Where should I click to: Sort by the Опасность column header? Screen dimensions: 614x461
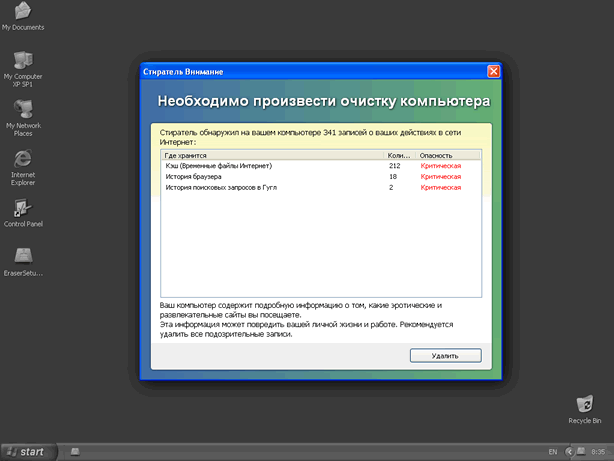point(447,156)
